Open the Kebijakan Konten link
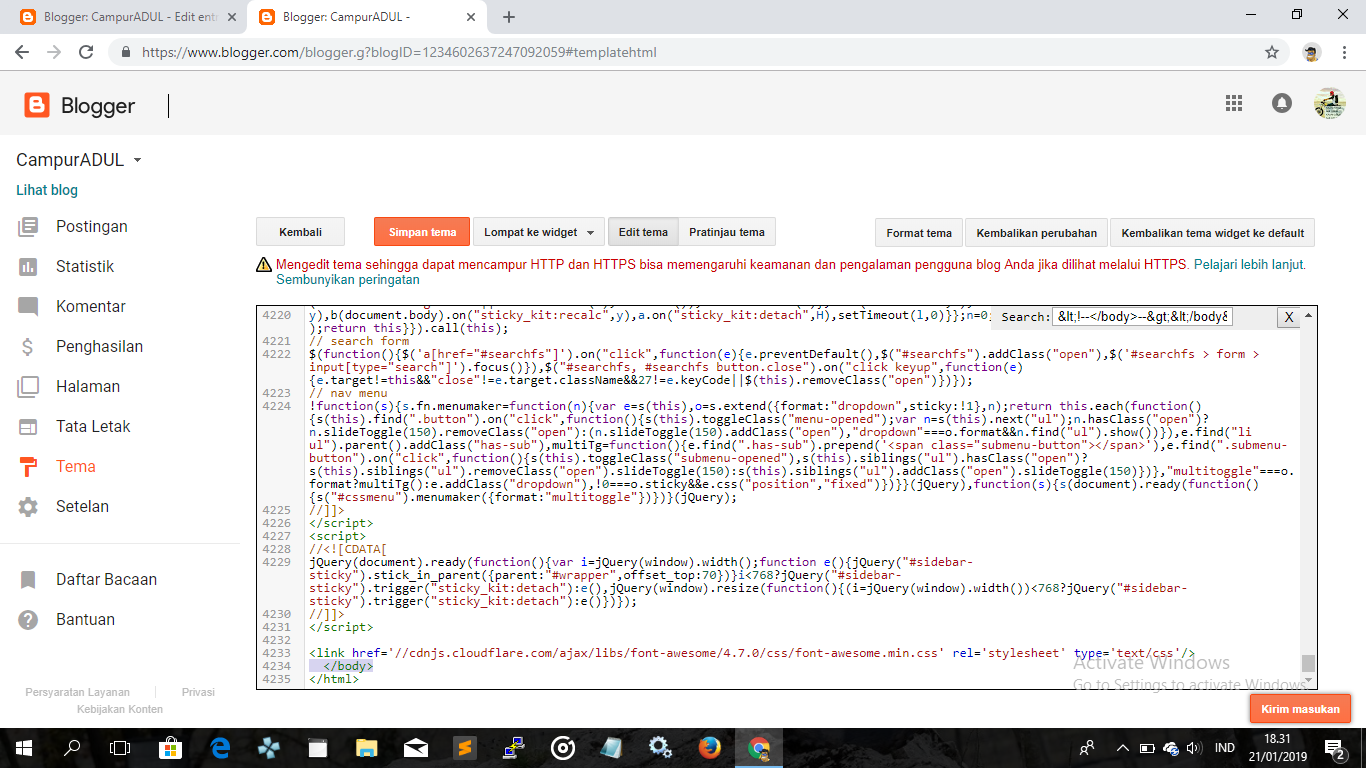Image resolution: width=1366 pixels, height=768 pixels. click(x=120, y=709)
